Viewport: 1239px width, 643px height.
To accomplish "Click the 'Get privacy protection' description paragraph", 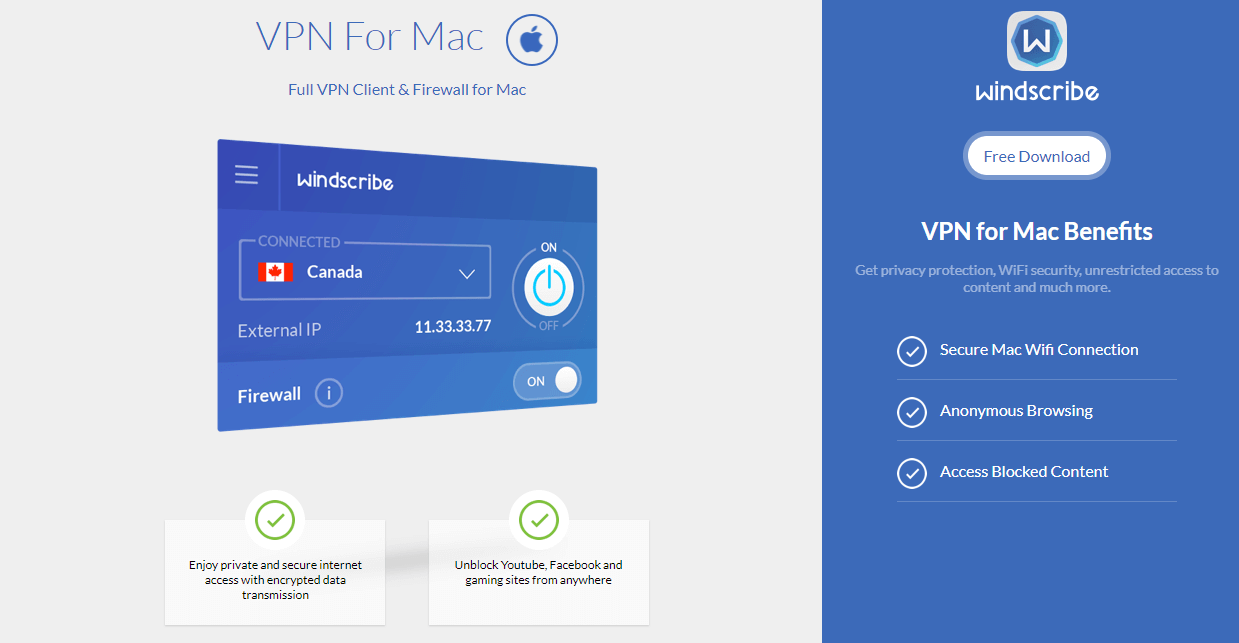I will 1037,278.
